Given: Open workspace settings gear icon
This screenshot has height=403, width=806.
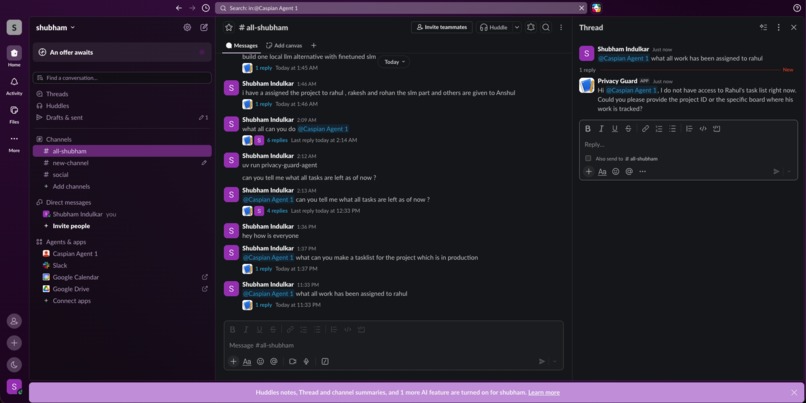Looking at the screenshot, I should click(x=187, y=27).
